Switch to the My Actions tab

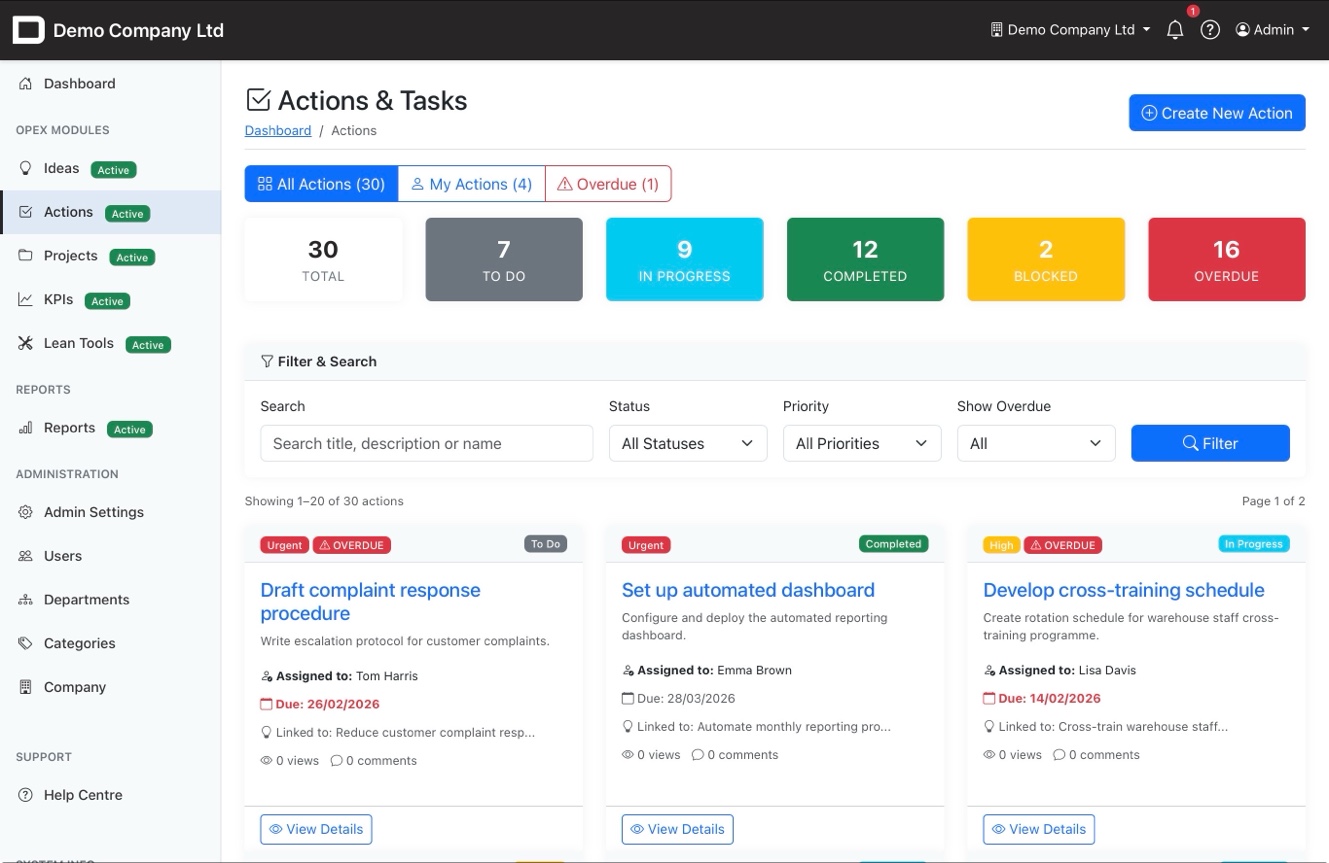[x=471, y=184]
